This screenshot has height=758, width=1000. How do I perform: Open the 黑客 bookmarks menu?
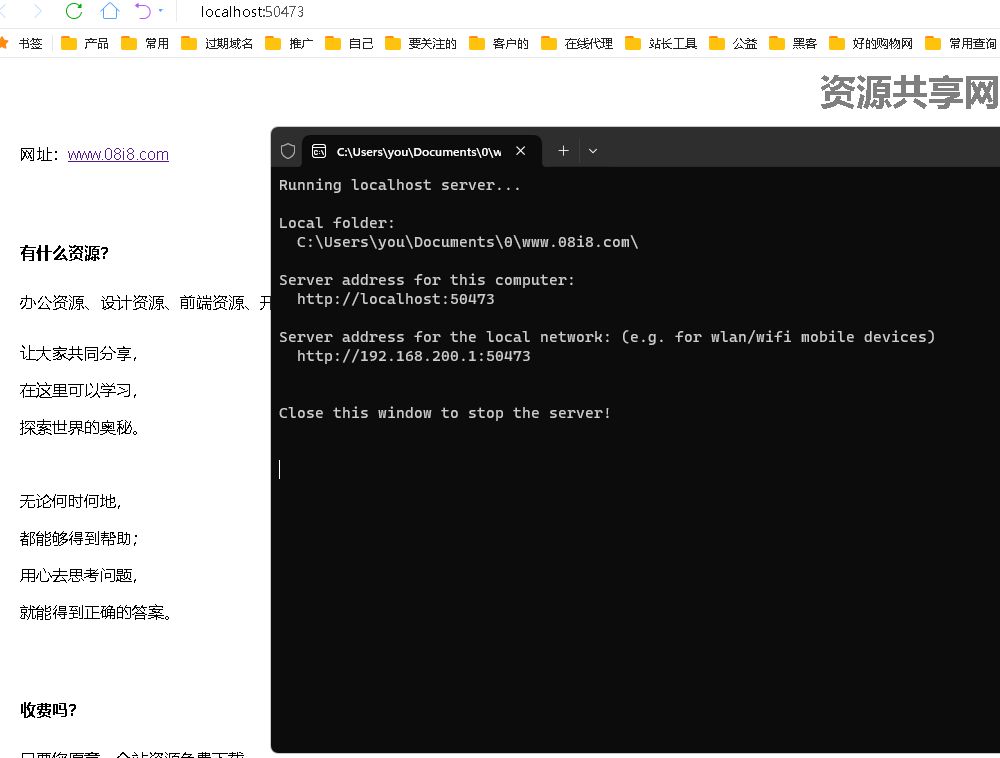click(x=792, y=43)
